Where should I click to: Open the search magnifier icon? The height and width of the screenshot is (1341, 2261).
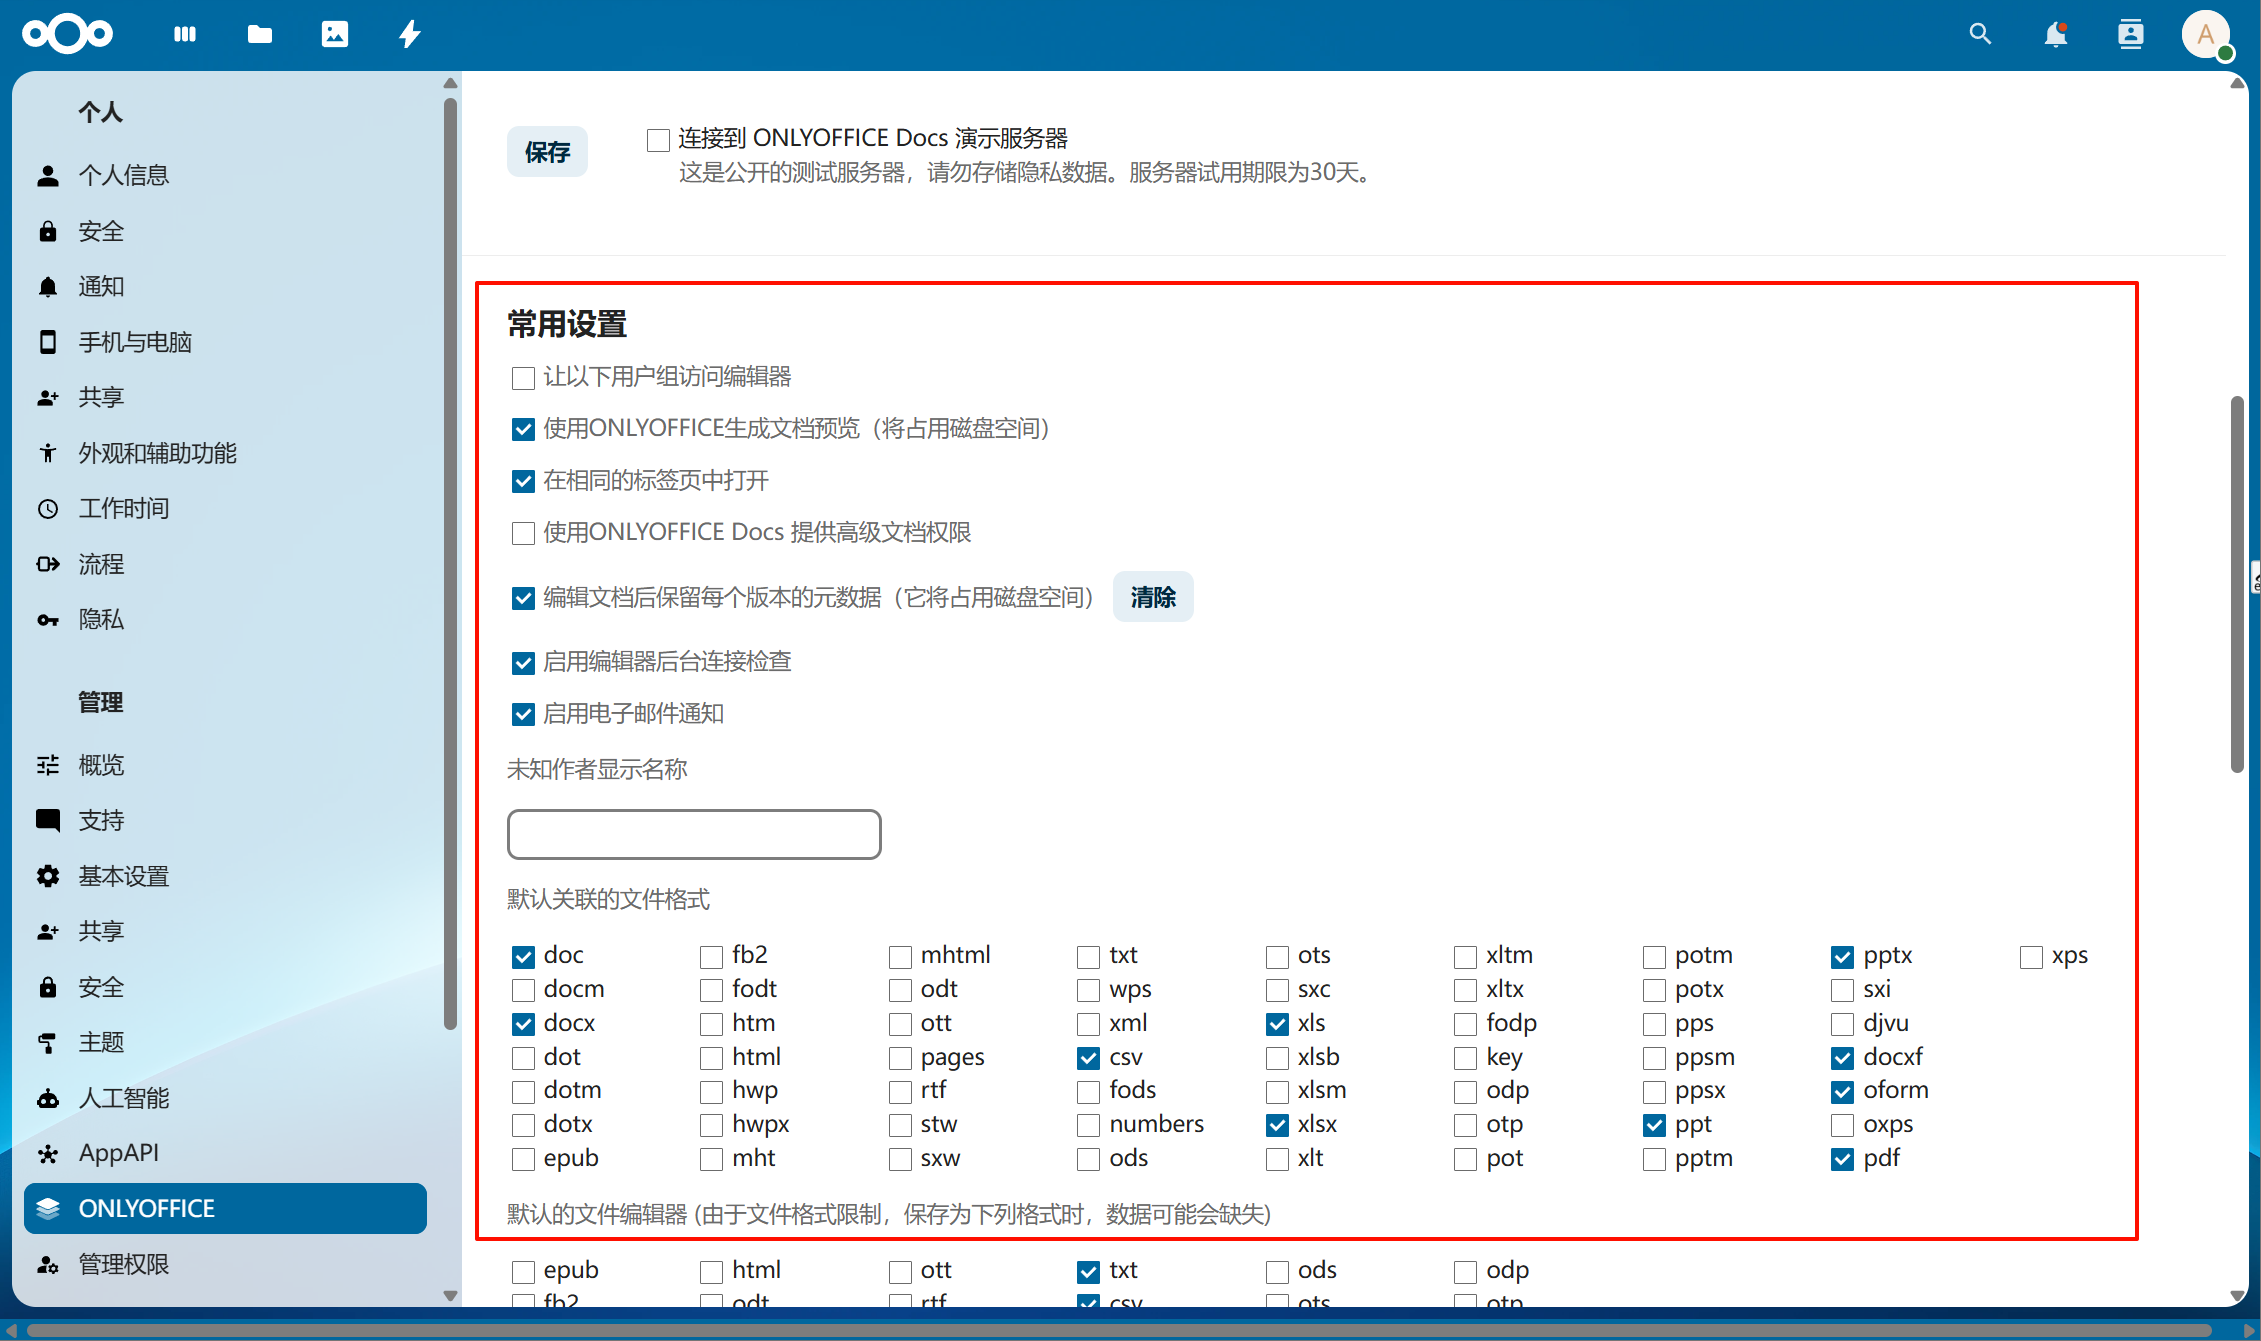point(1980,34)
